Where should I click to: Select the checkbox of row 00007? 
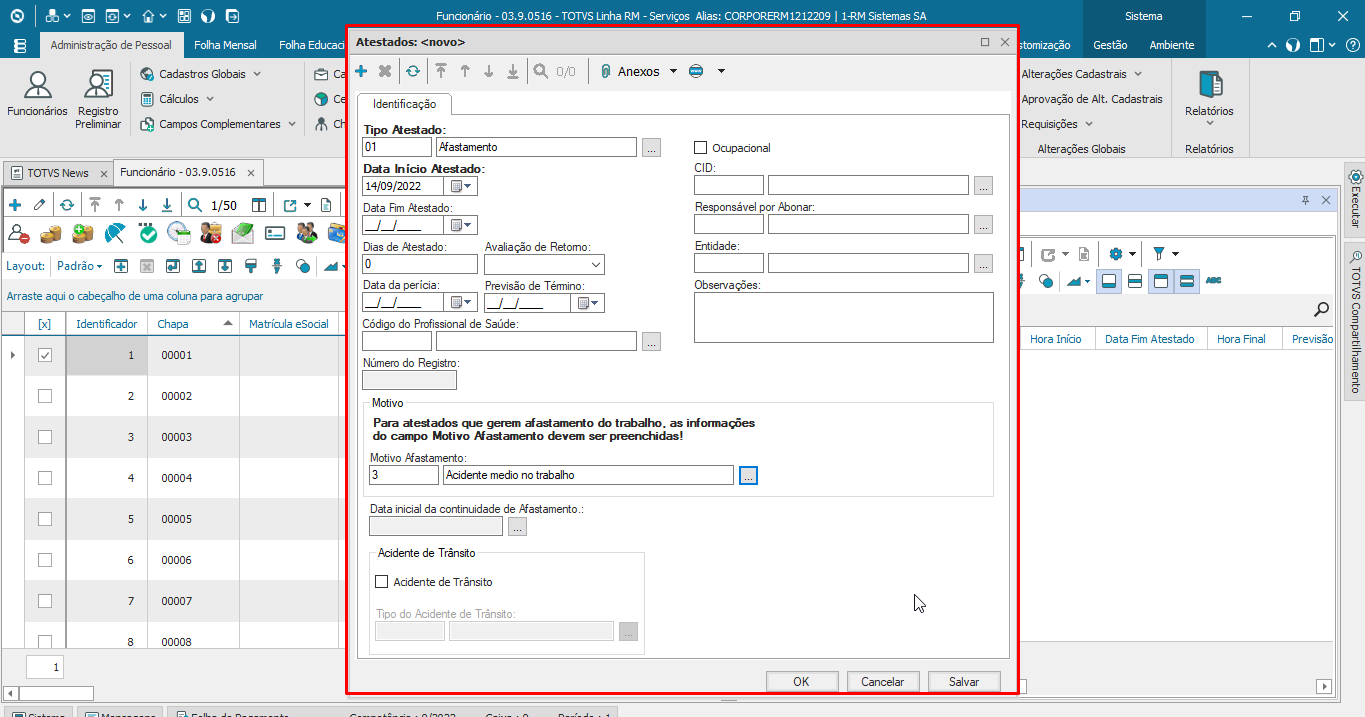44,601
